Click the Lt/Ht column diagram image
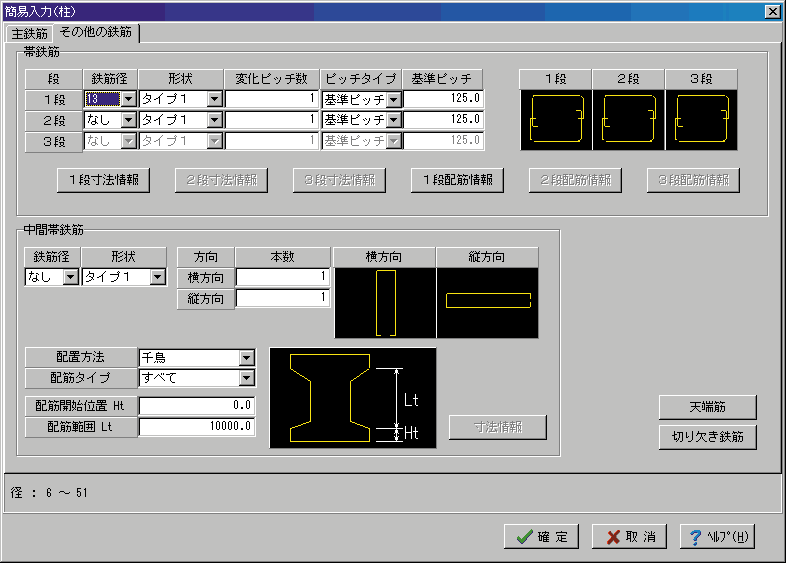The width and height of the screenshot is (786, 563). (352, 397)
